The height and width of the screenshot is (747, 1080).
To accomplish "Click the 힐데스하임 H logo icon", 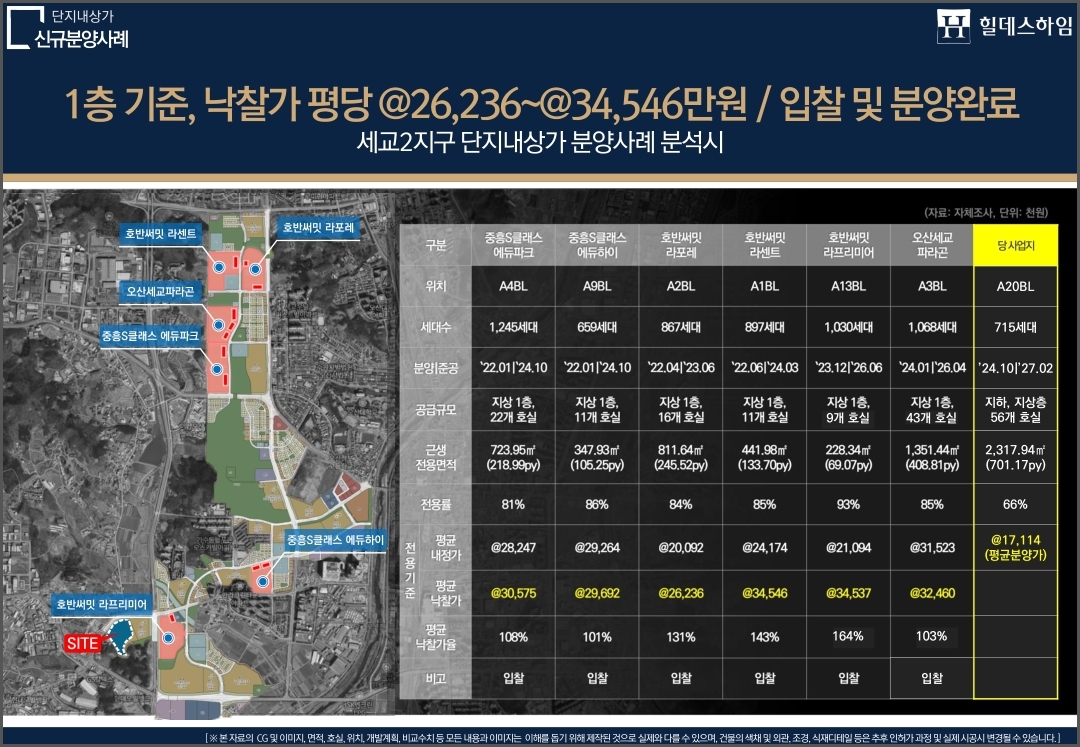I will coord(953,26).
